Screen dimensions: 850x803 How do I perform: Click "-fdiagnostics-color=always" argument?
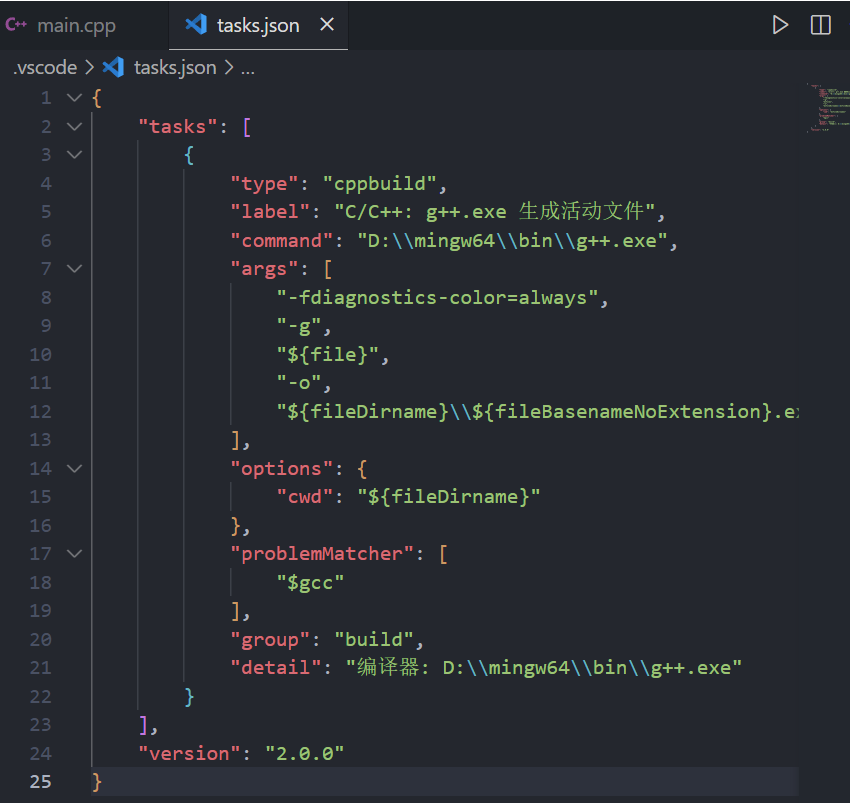(x=437, y=298)
